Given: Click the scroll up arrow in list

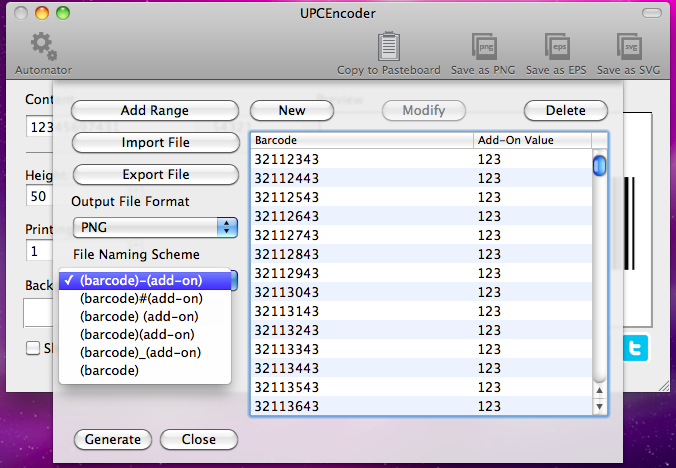Looking at the screenshot, I should 599,390.
